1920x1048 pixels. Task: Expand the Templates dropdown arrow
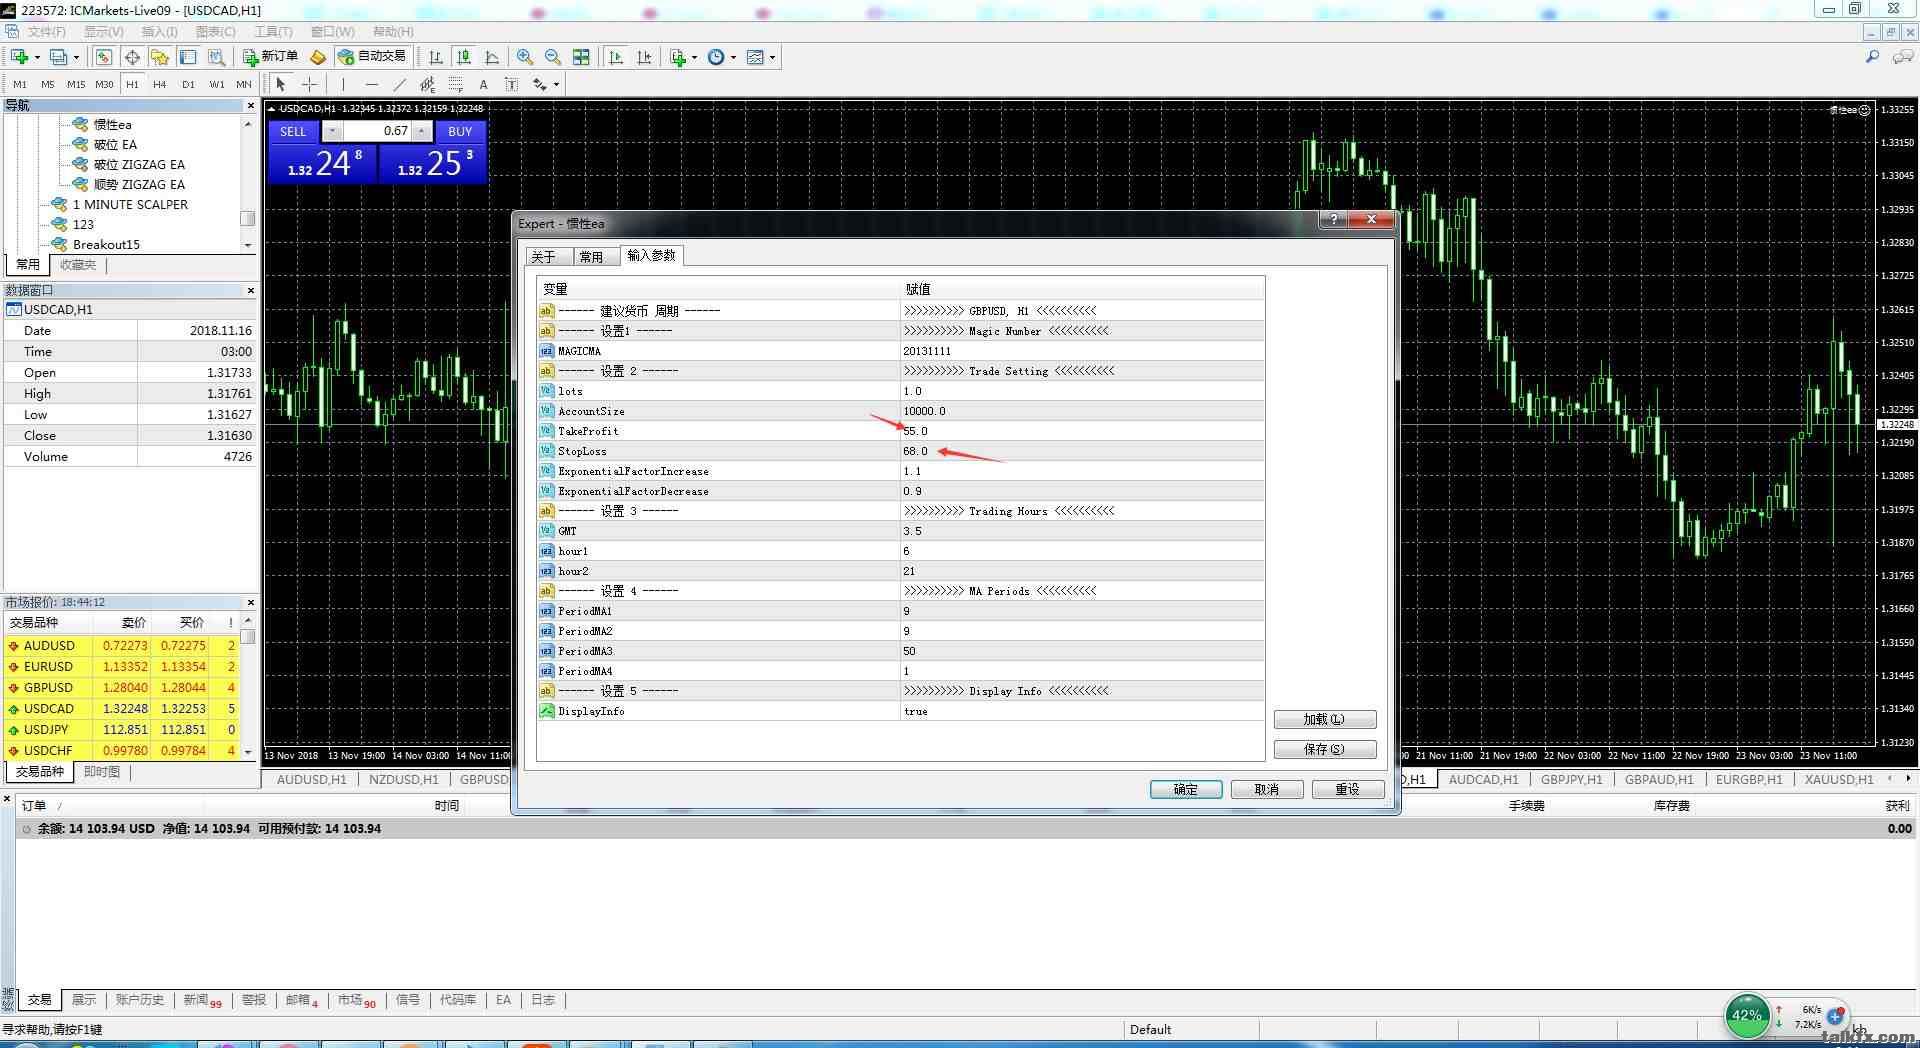(772, 57)
